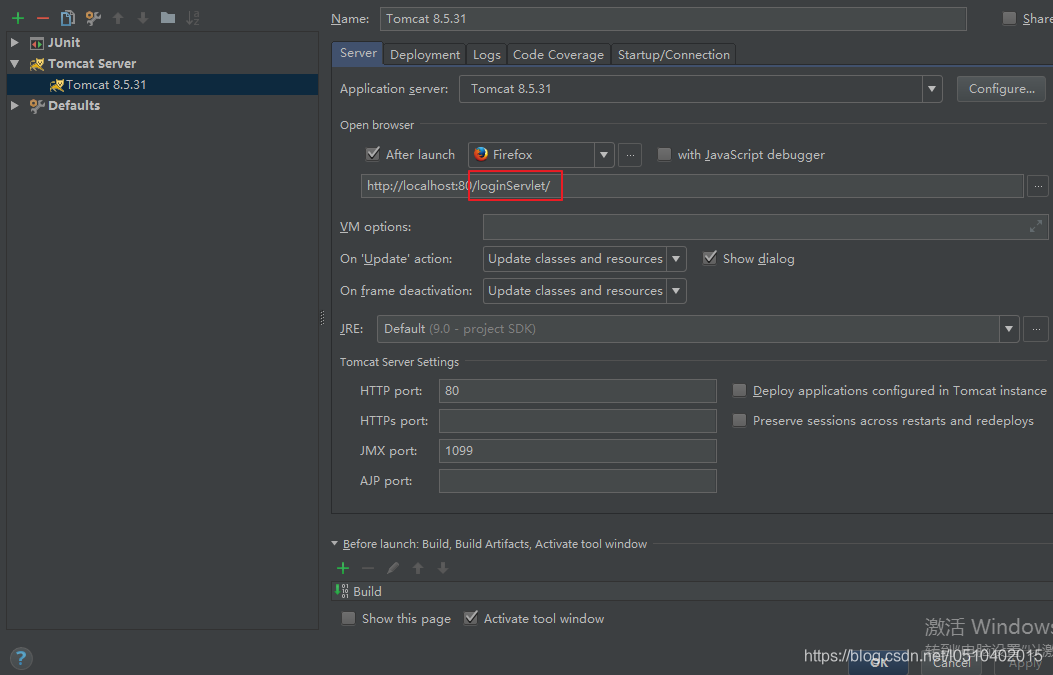Enable with JavaScript debugger checkbox
Viewport: 1053px width, 675px height.
click(x=664, y=154)
